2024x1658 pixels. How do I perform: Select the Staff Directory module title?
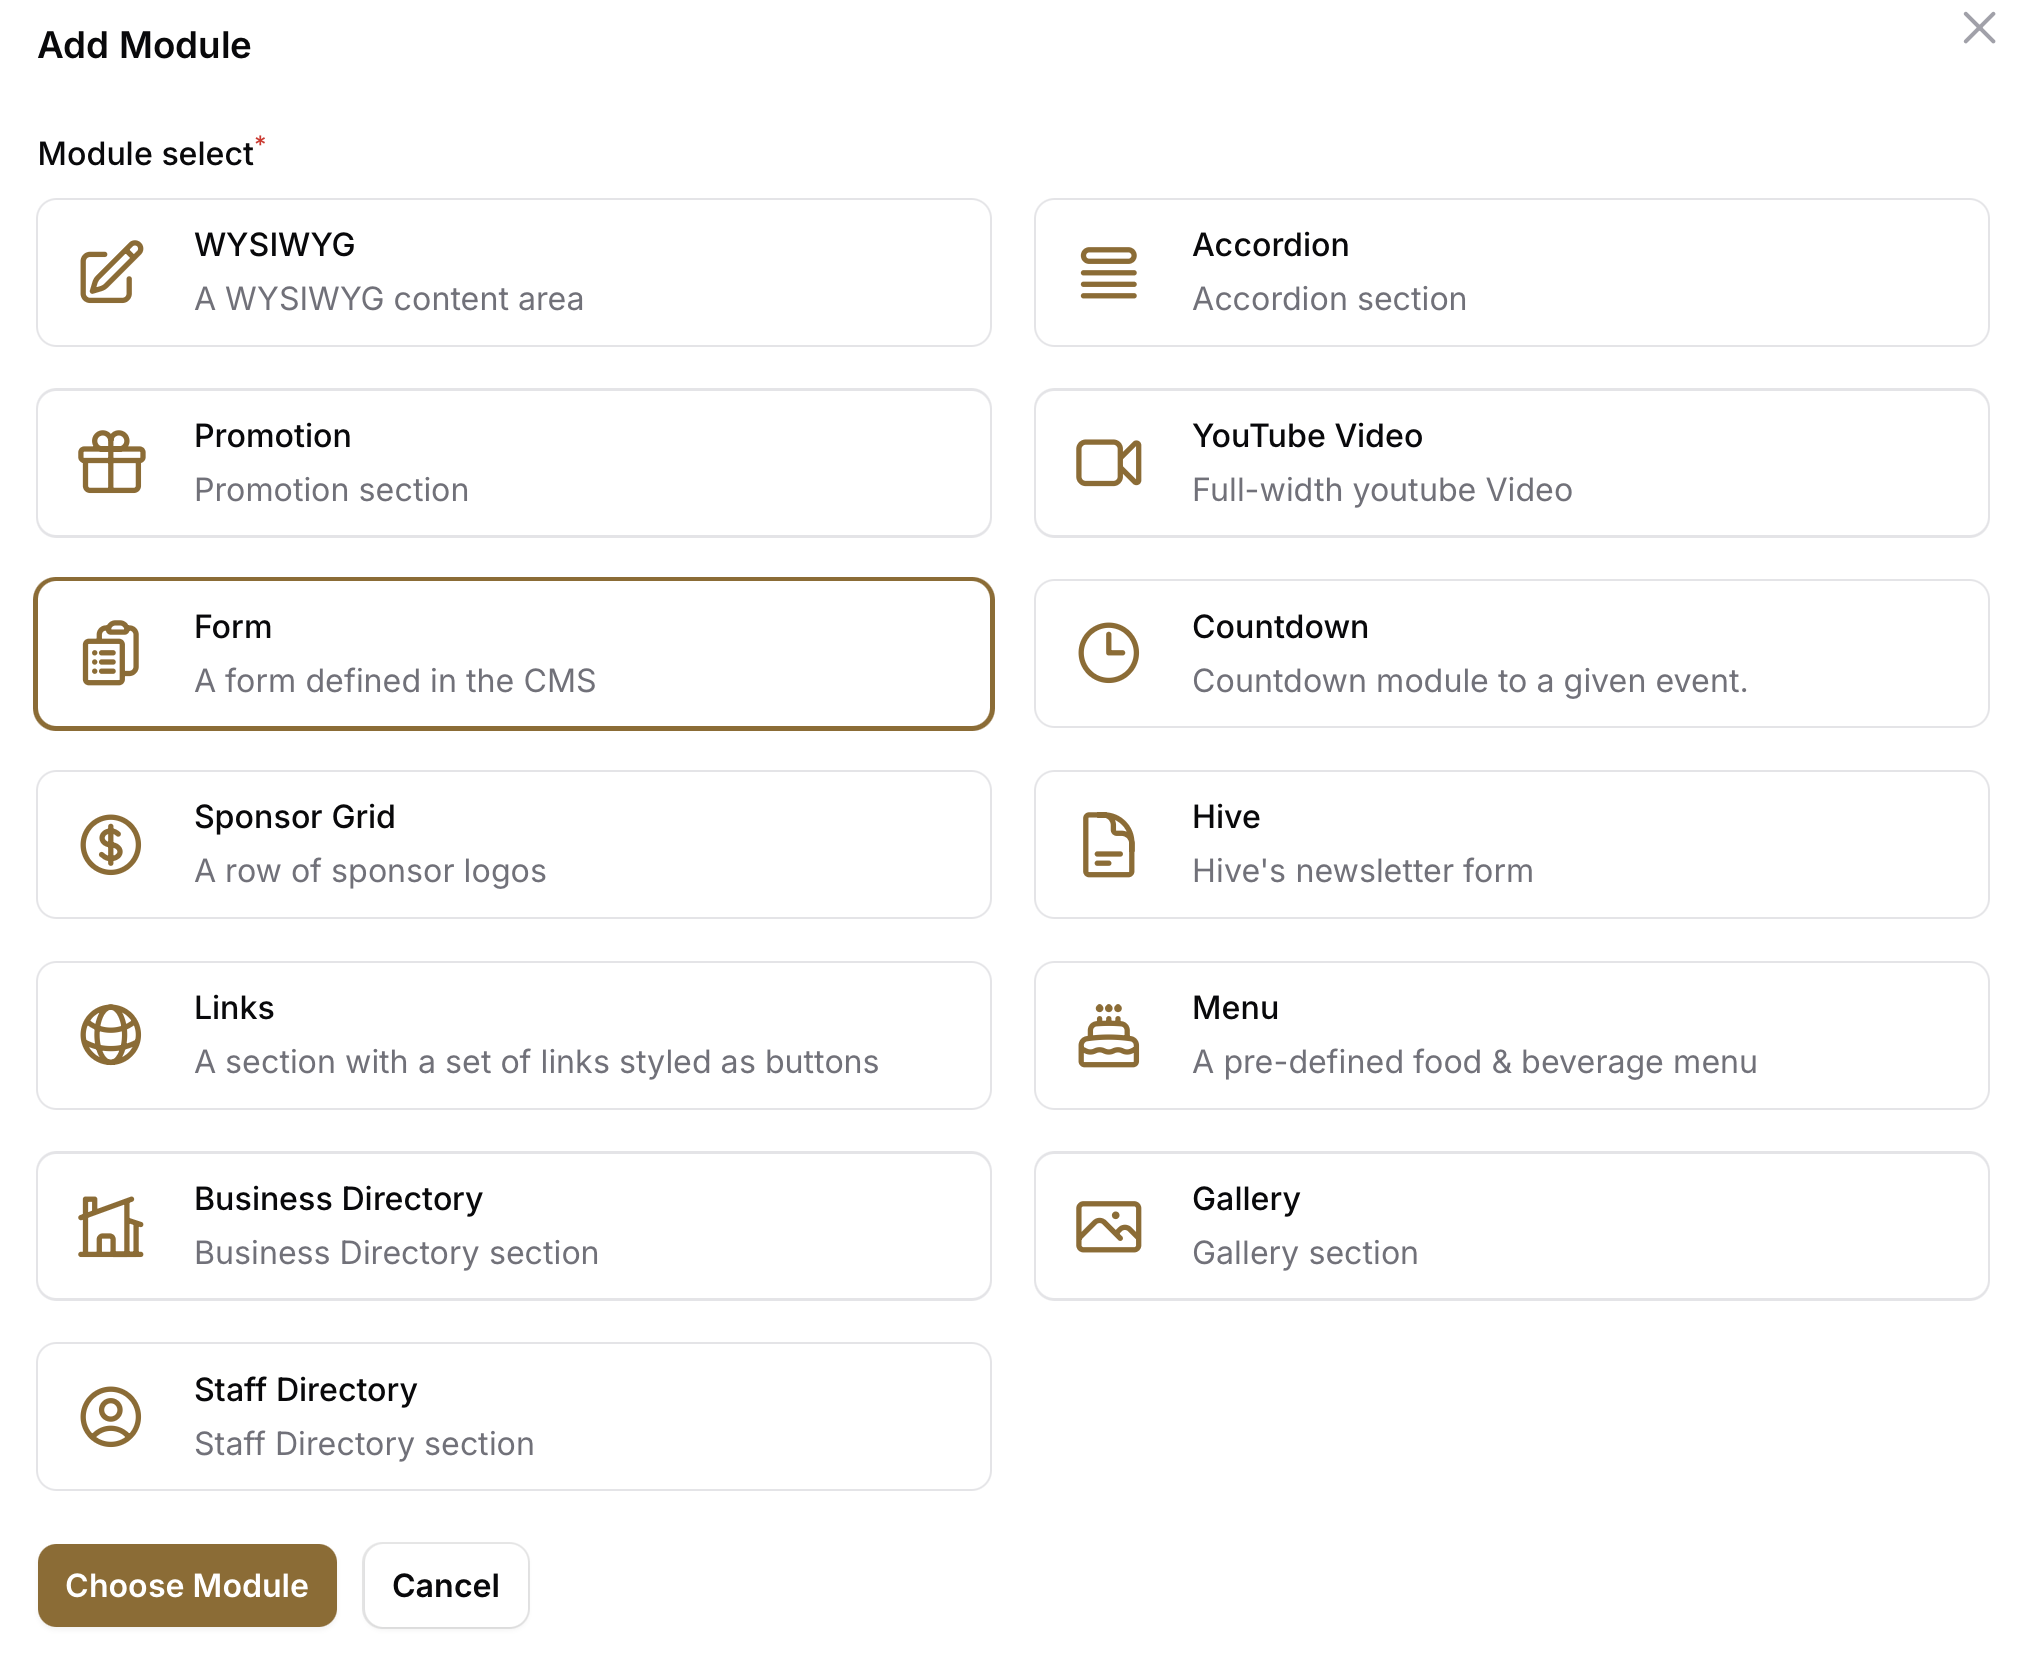click(x=306, y=1390)
